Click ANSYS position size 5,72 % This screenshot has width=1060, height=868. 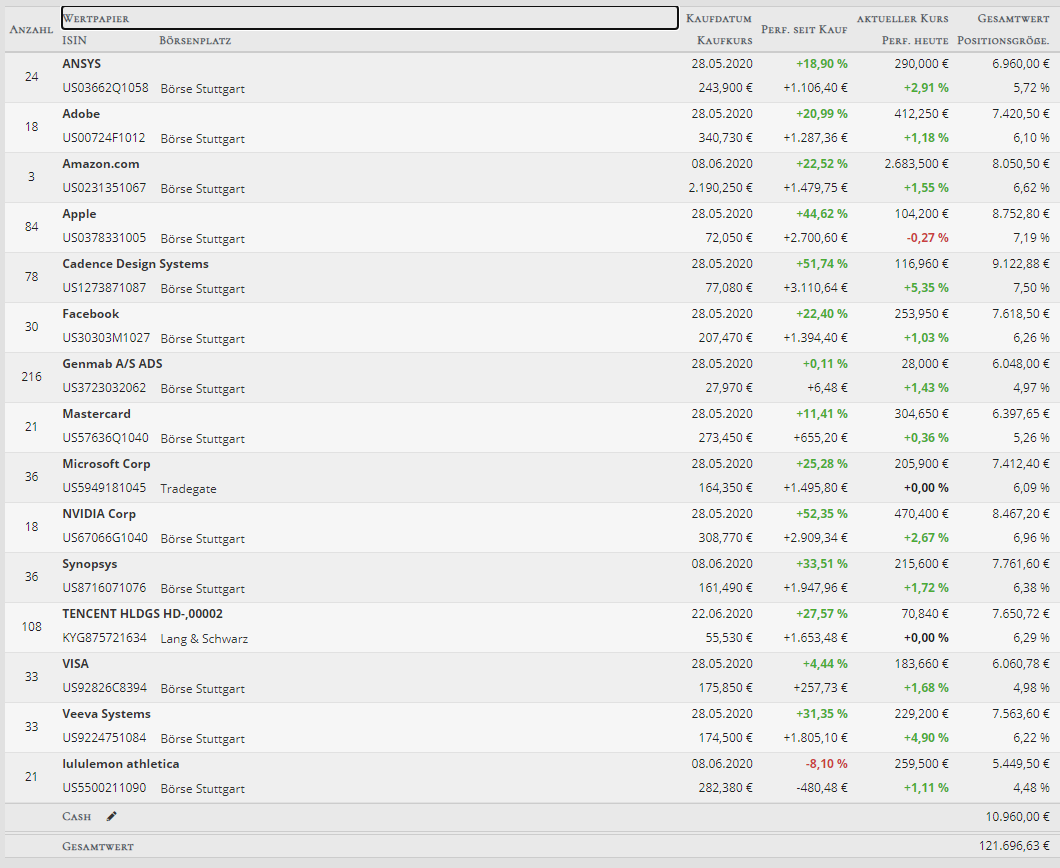point(1031,87)
